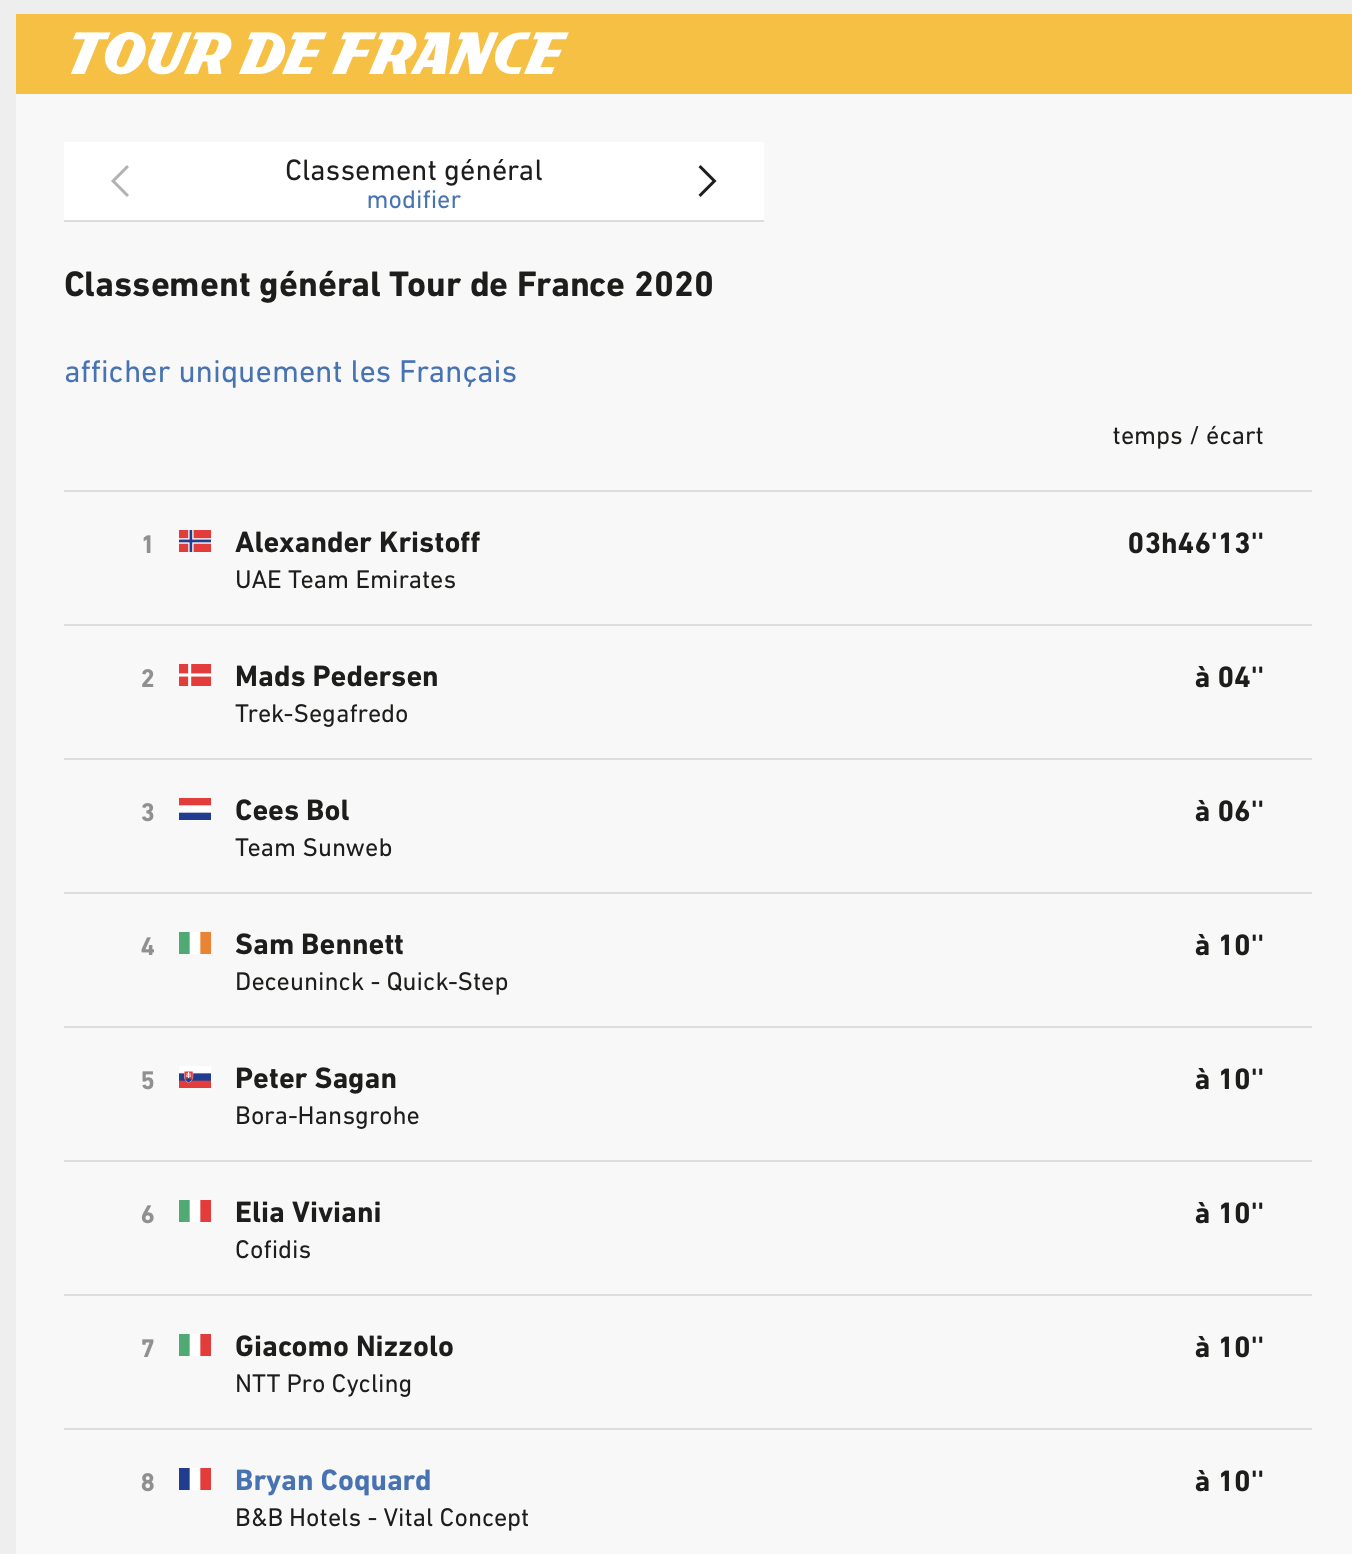Viewport: 1352px width, 1554px height.
Task: Open Bryan Coquard's rider page
Action: coord(333,1480)
